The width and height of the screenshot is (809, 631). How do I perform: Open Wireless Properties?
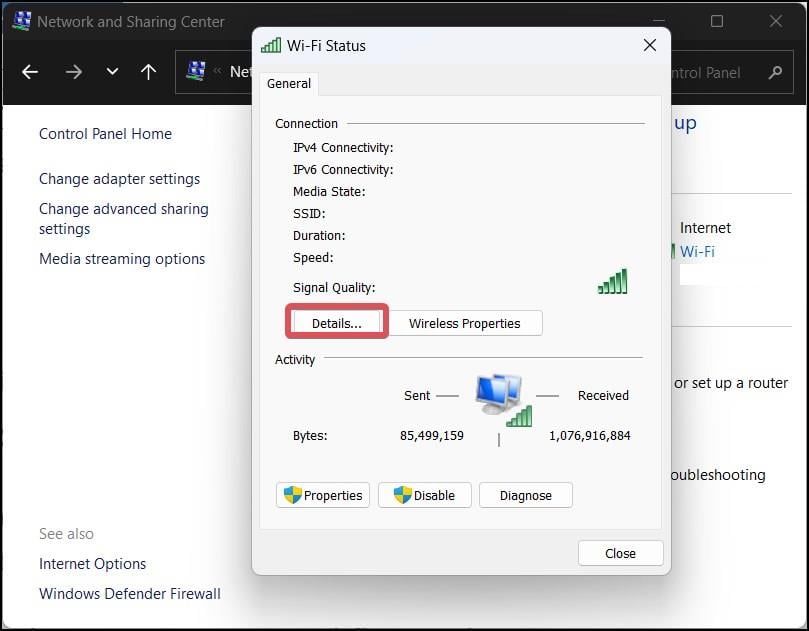[x=464, y=323]
